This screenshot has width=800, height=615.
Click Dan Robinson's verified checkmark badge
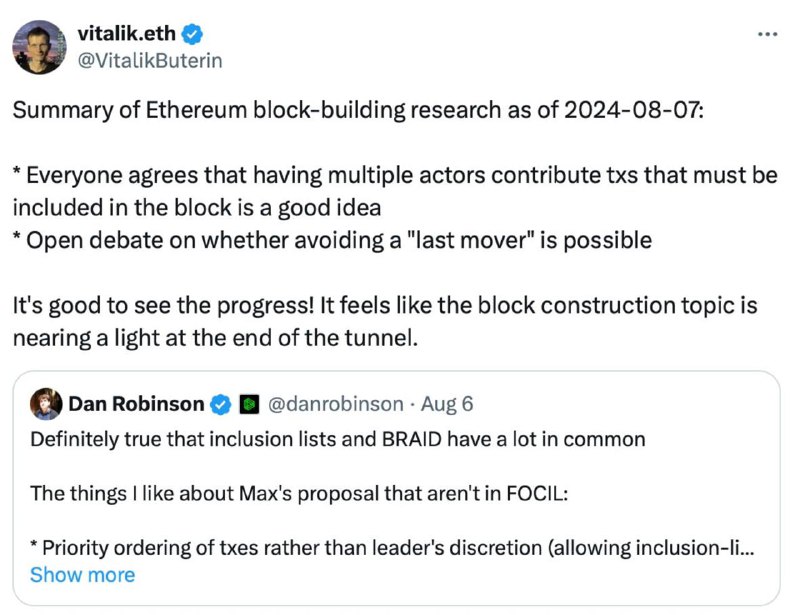pos(221,404)
